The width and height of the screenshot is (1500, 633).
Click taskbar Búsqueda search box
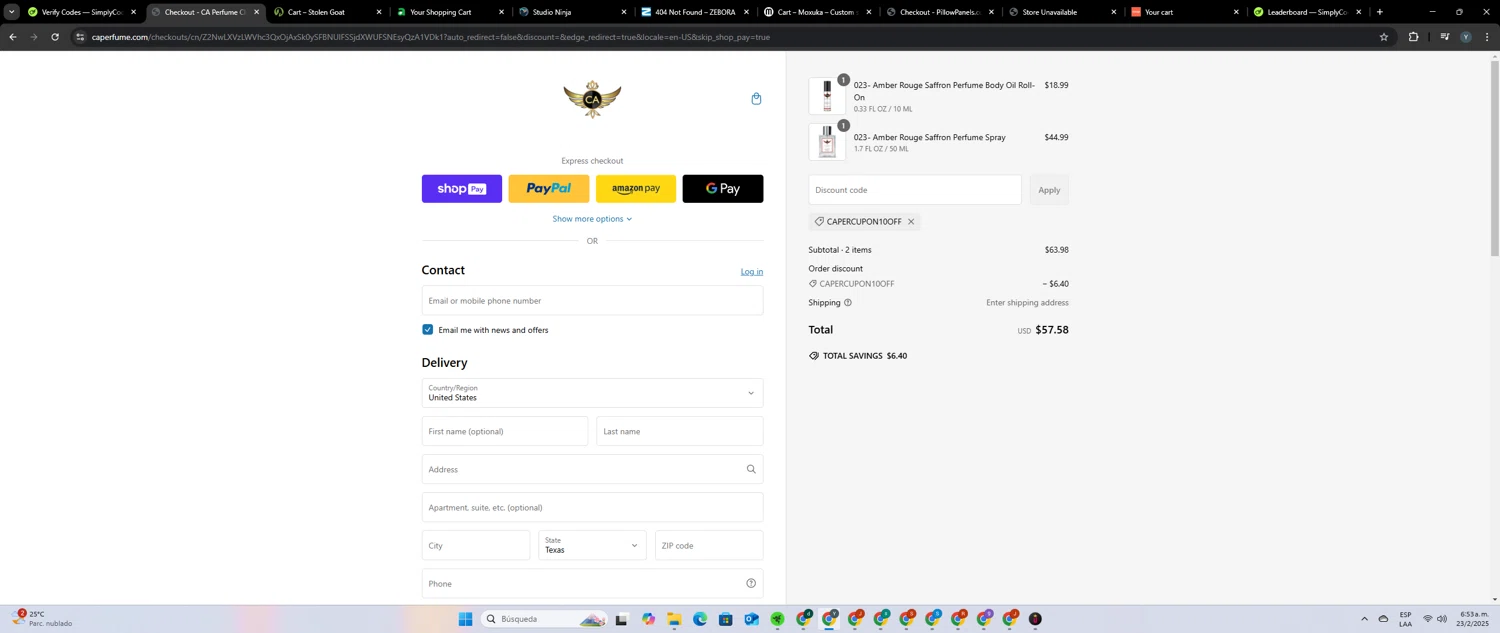[545, 619]
